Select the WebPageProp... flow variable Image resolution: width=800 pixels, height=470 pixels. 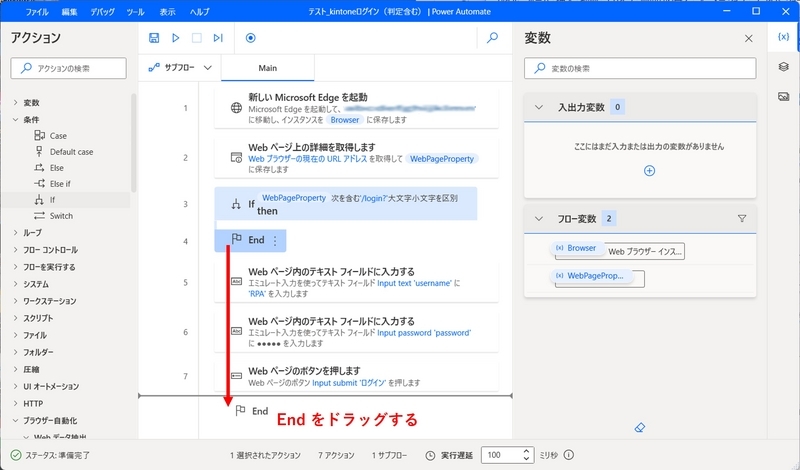[591, 276]
